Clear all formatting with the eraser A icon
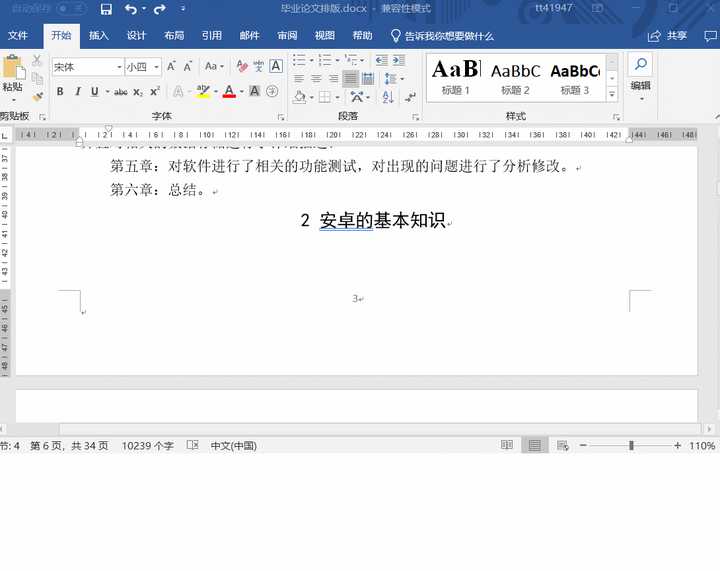This screenshot has width=720, height=571. pyautogui.click(x=242, y=67)
